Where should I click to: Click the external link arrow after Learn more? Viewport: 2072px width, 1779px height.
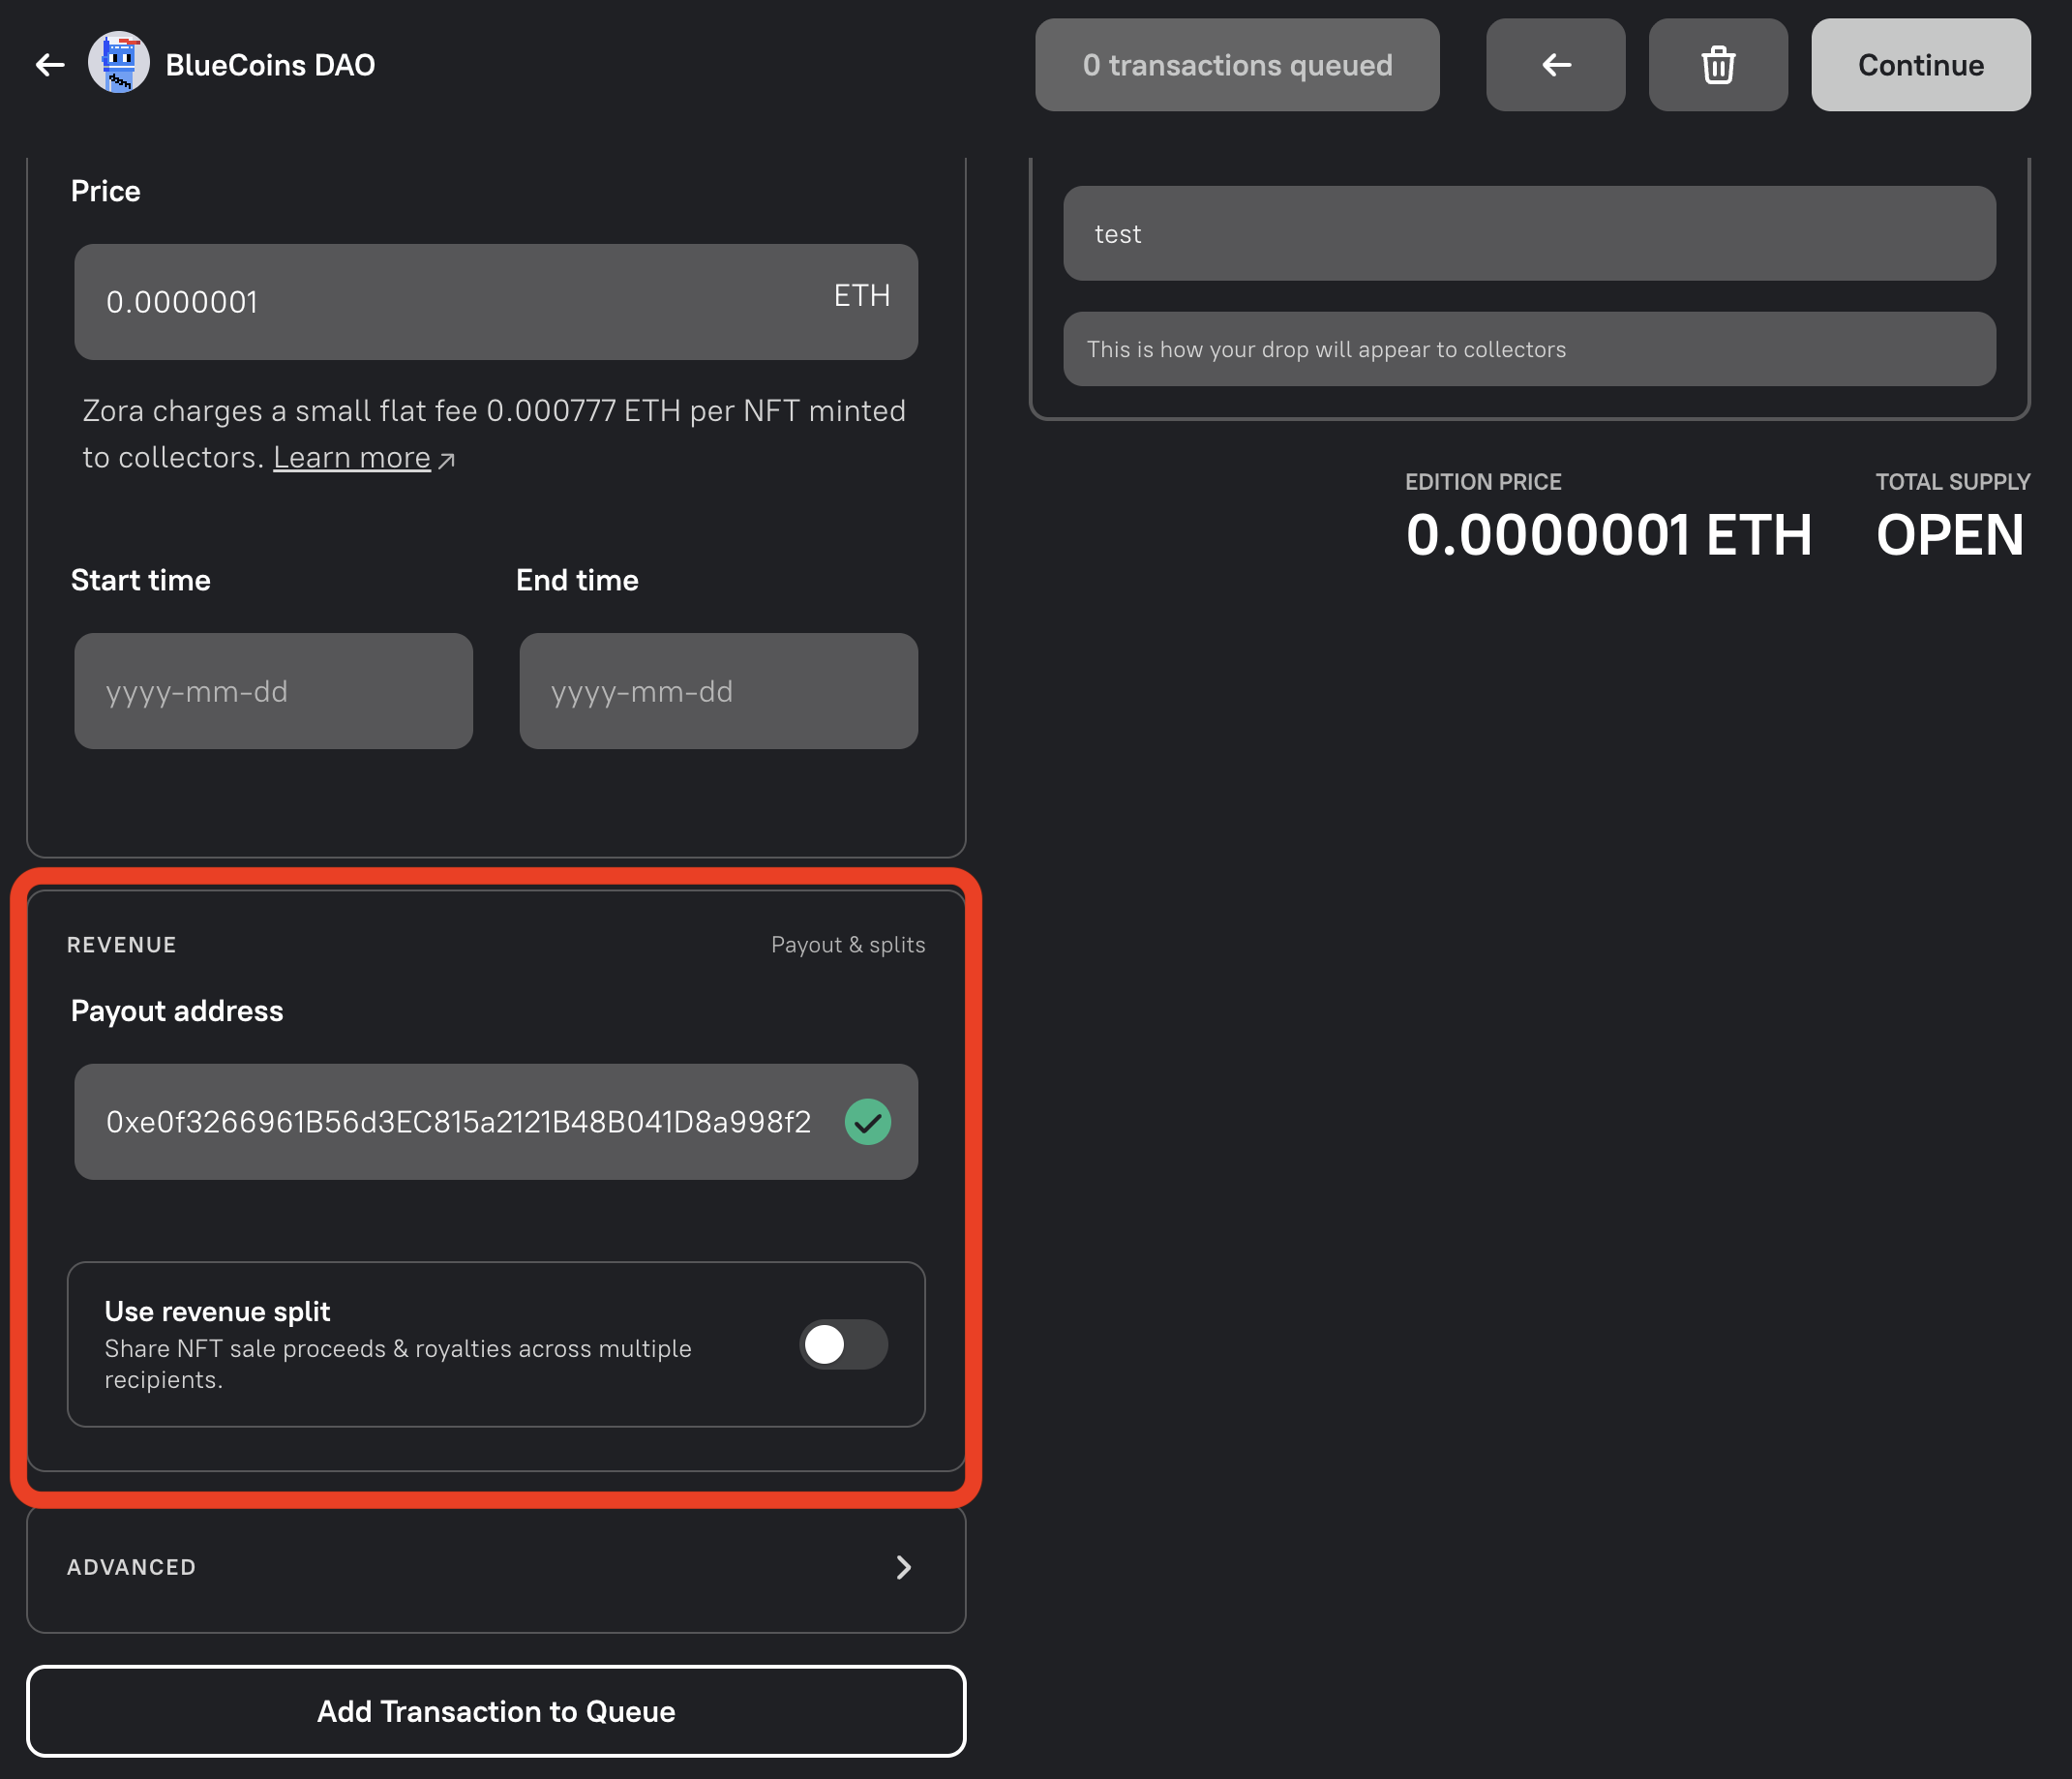447,460
